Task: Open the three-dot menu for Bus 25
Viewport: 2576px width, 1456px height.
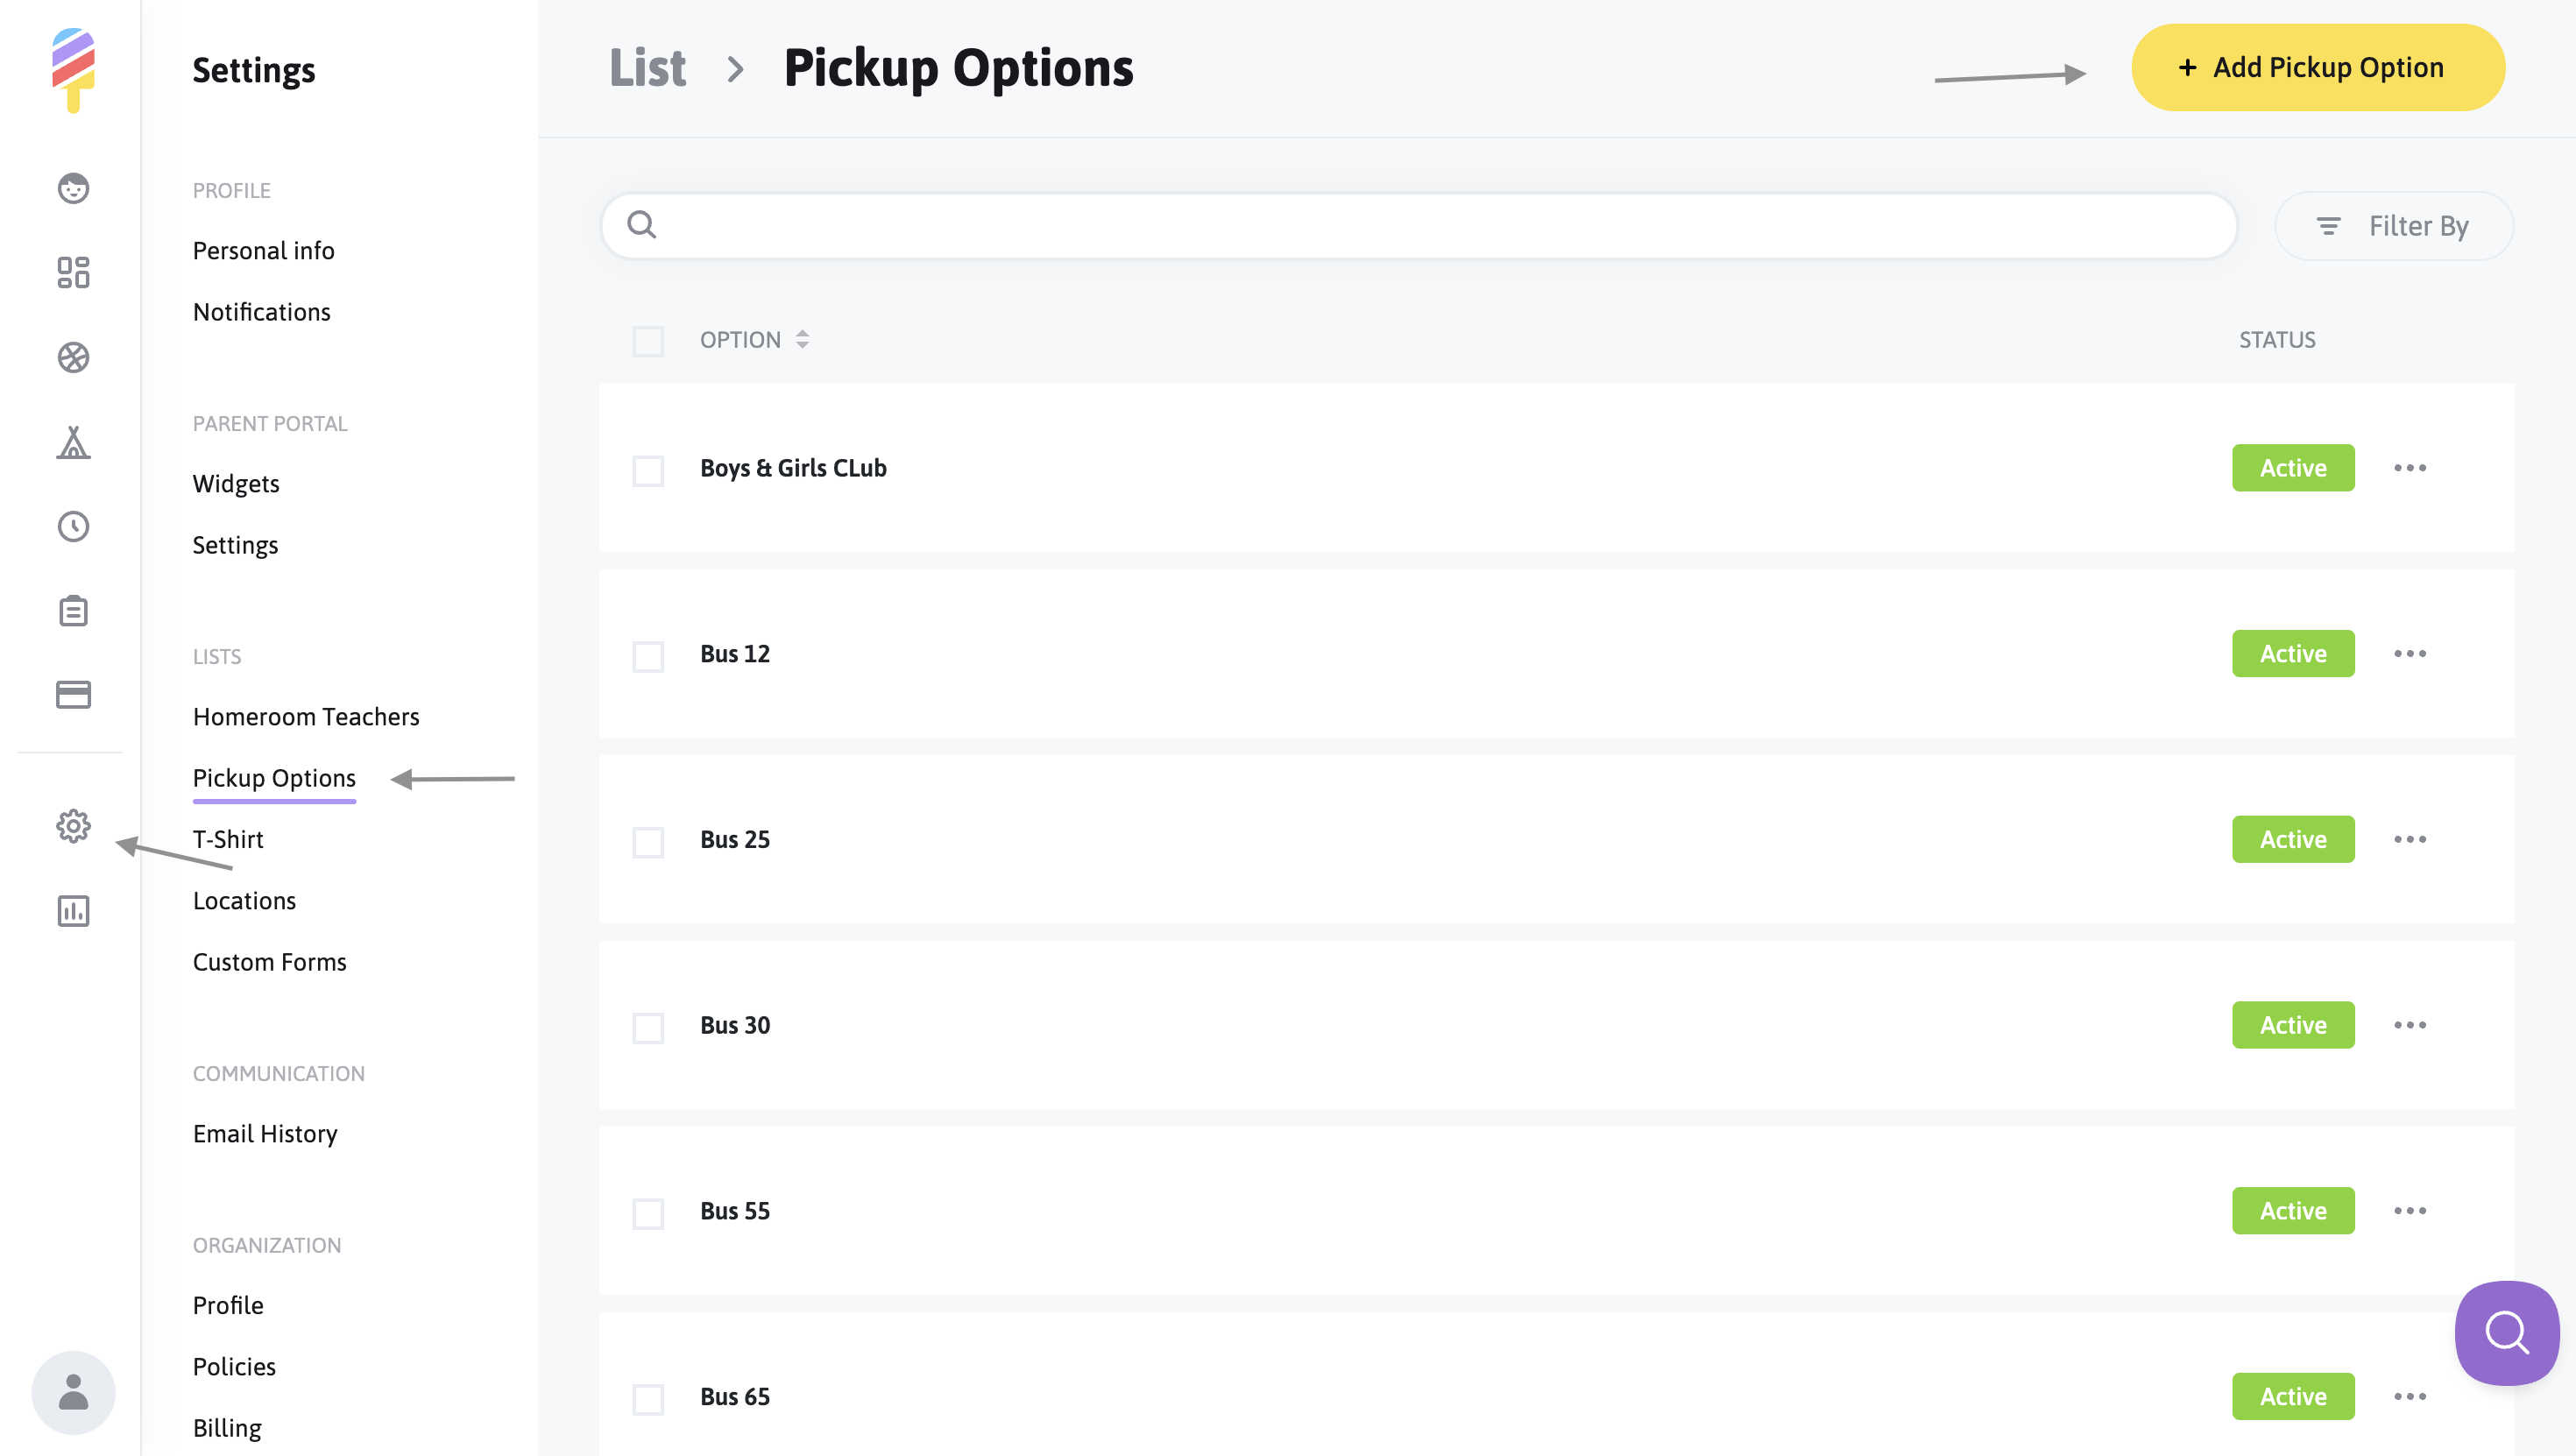Action: pyautogui.click(x=2409, y=839)
